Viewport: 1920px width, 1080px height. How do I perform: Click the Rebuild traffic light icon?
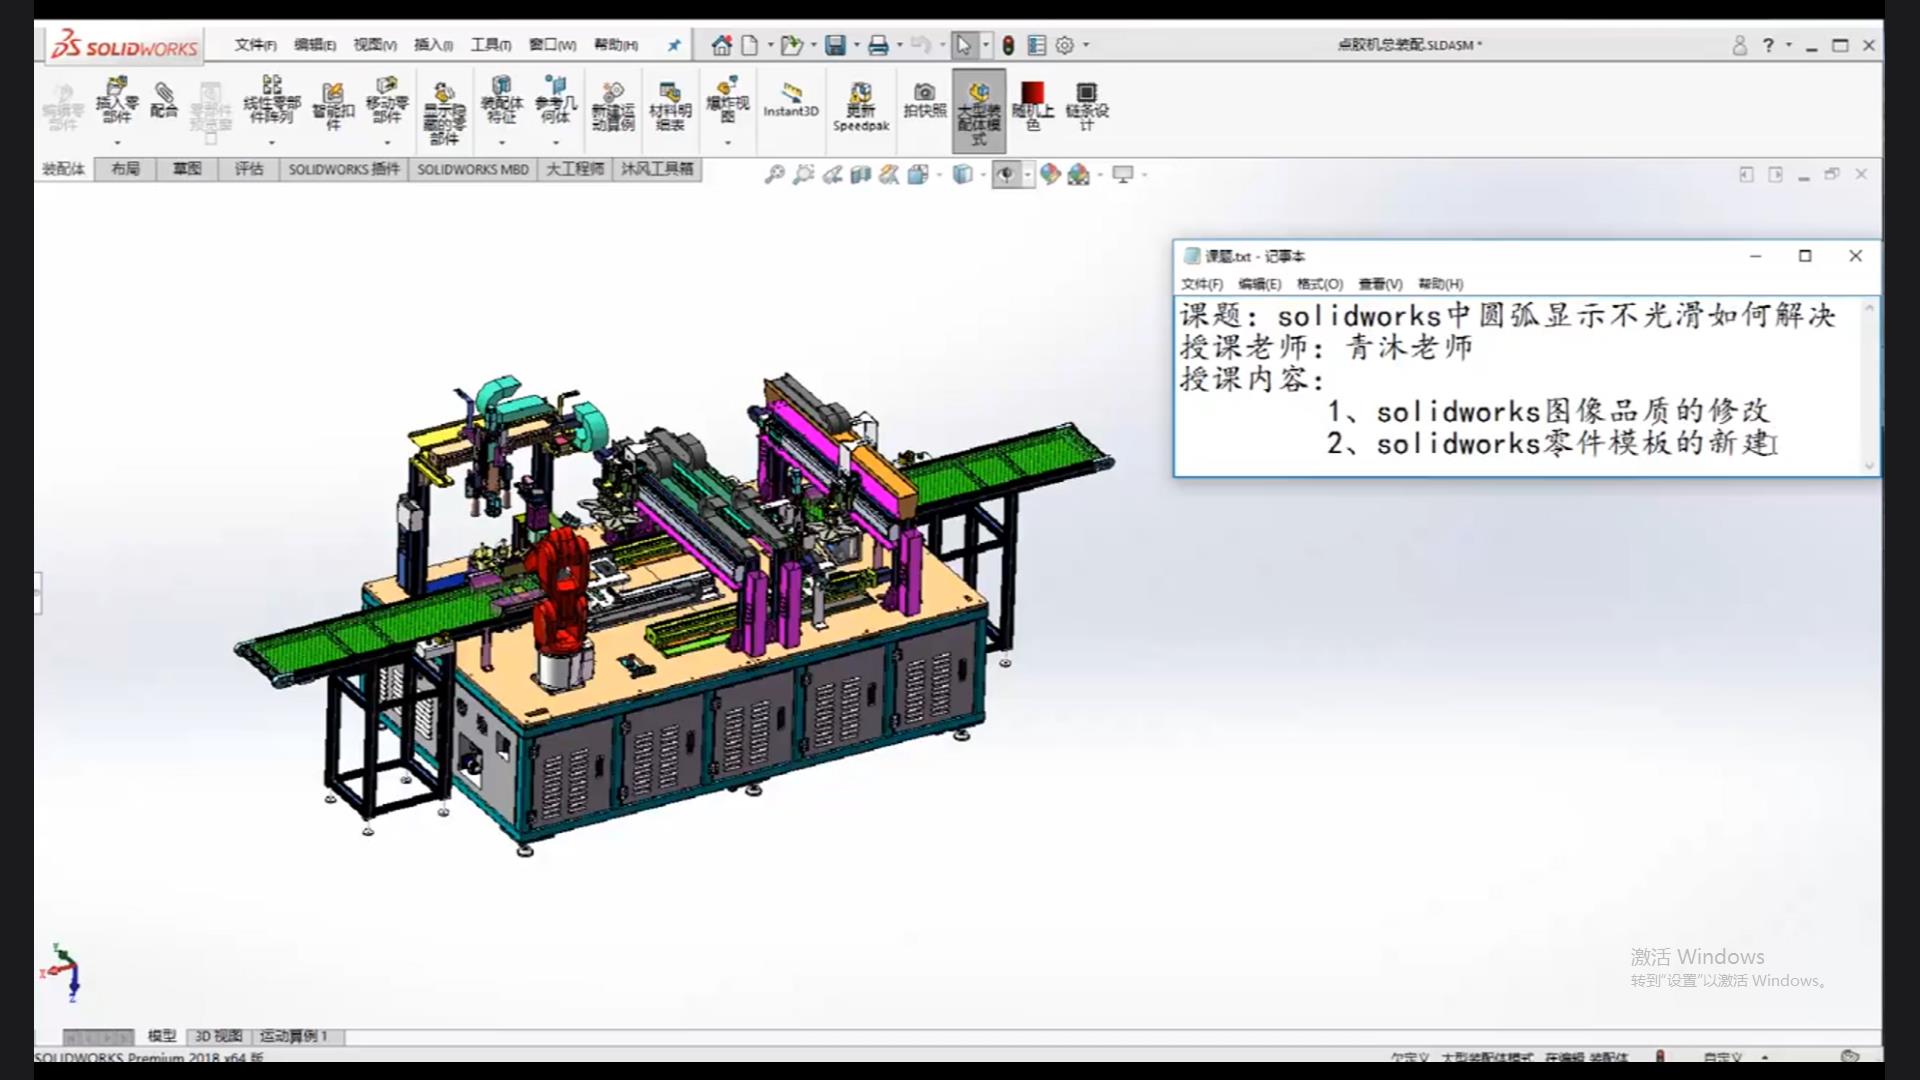coord(1008,45)
